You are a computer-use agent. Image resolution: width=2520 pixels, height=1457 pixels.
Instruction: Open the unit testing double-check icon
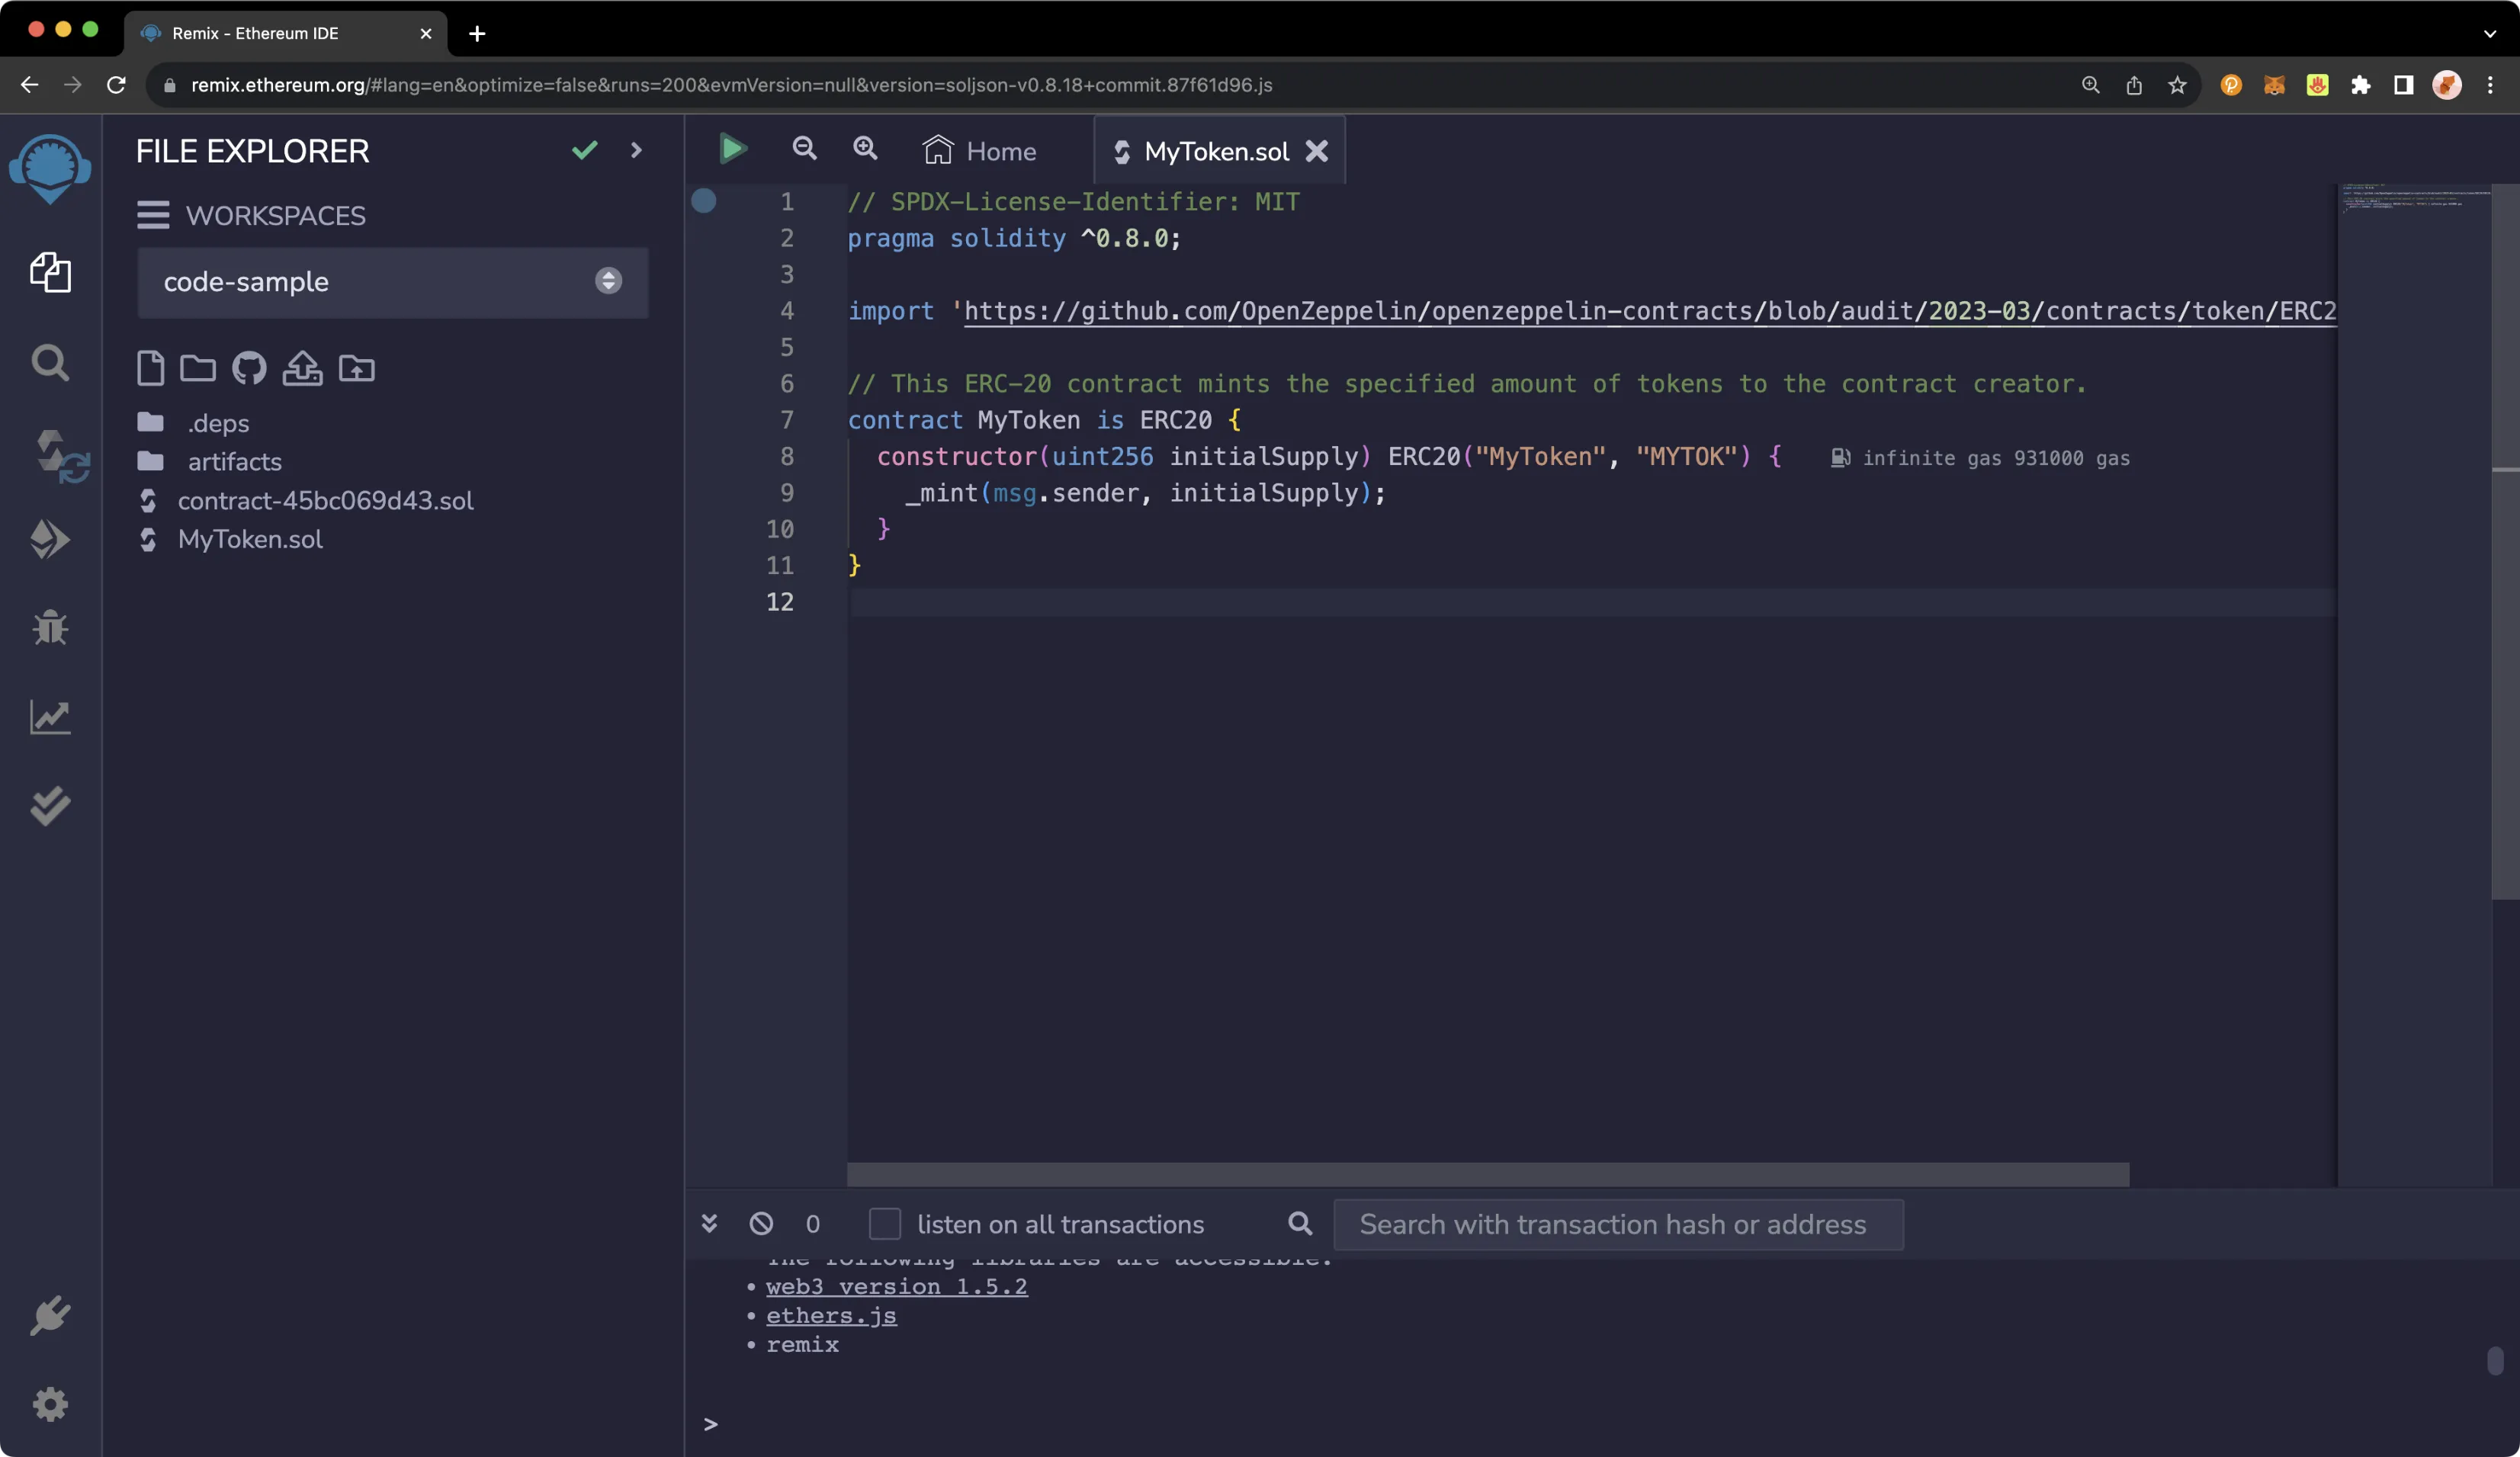tap(50, 806)
